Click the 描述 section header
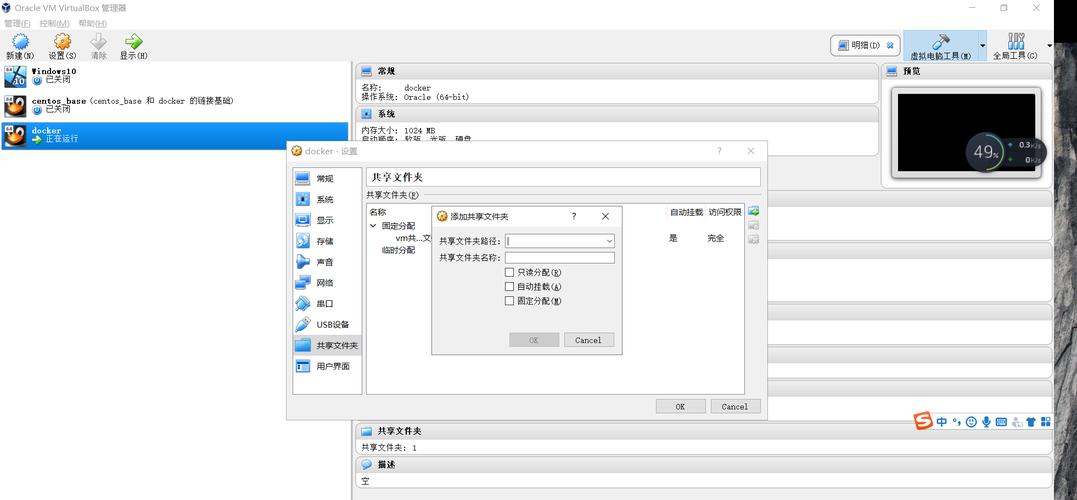This screenshot has width=1077, height=500. click(704, 465)
